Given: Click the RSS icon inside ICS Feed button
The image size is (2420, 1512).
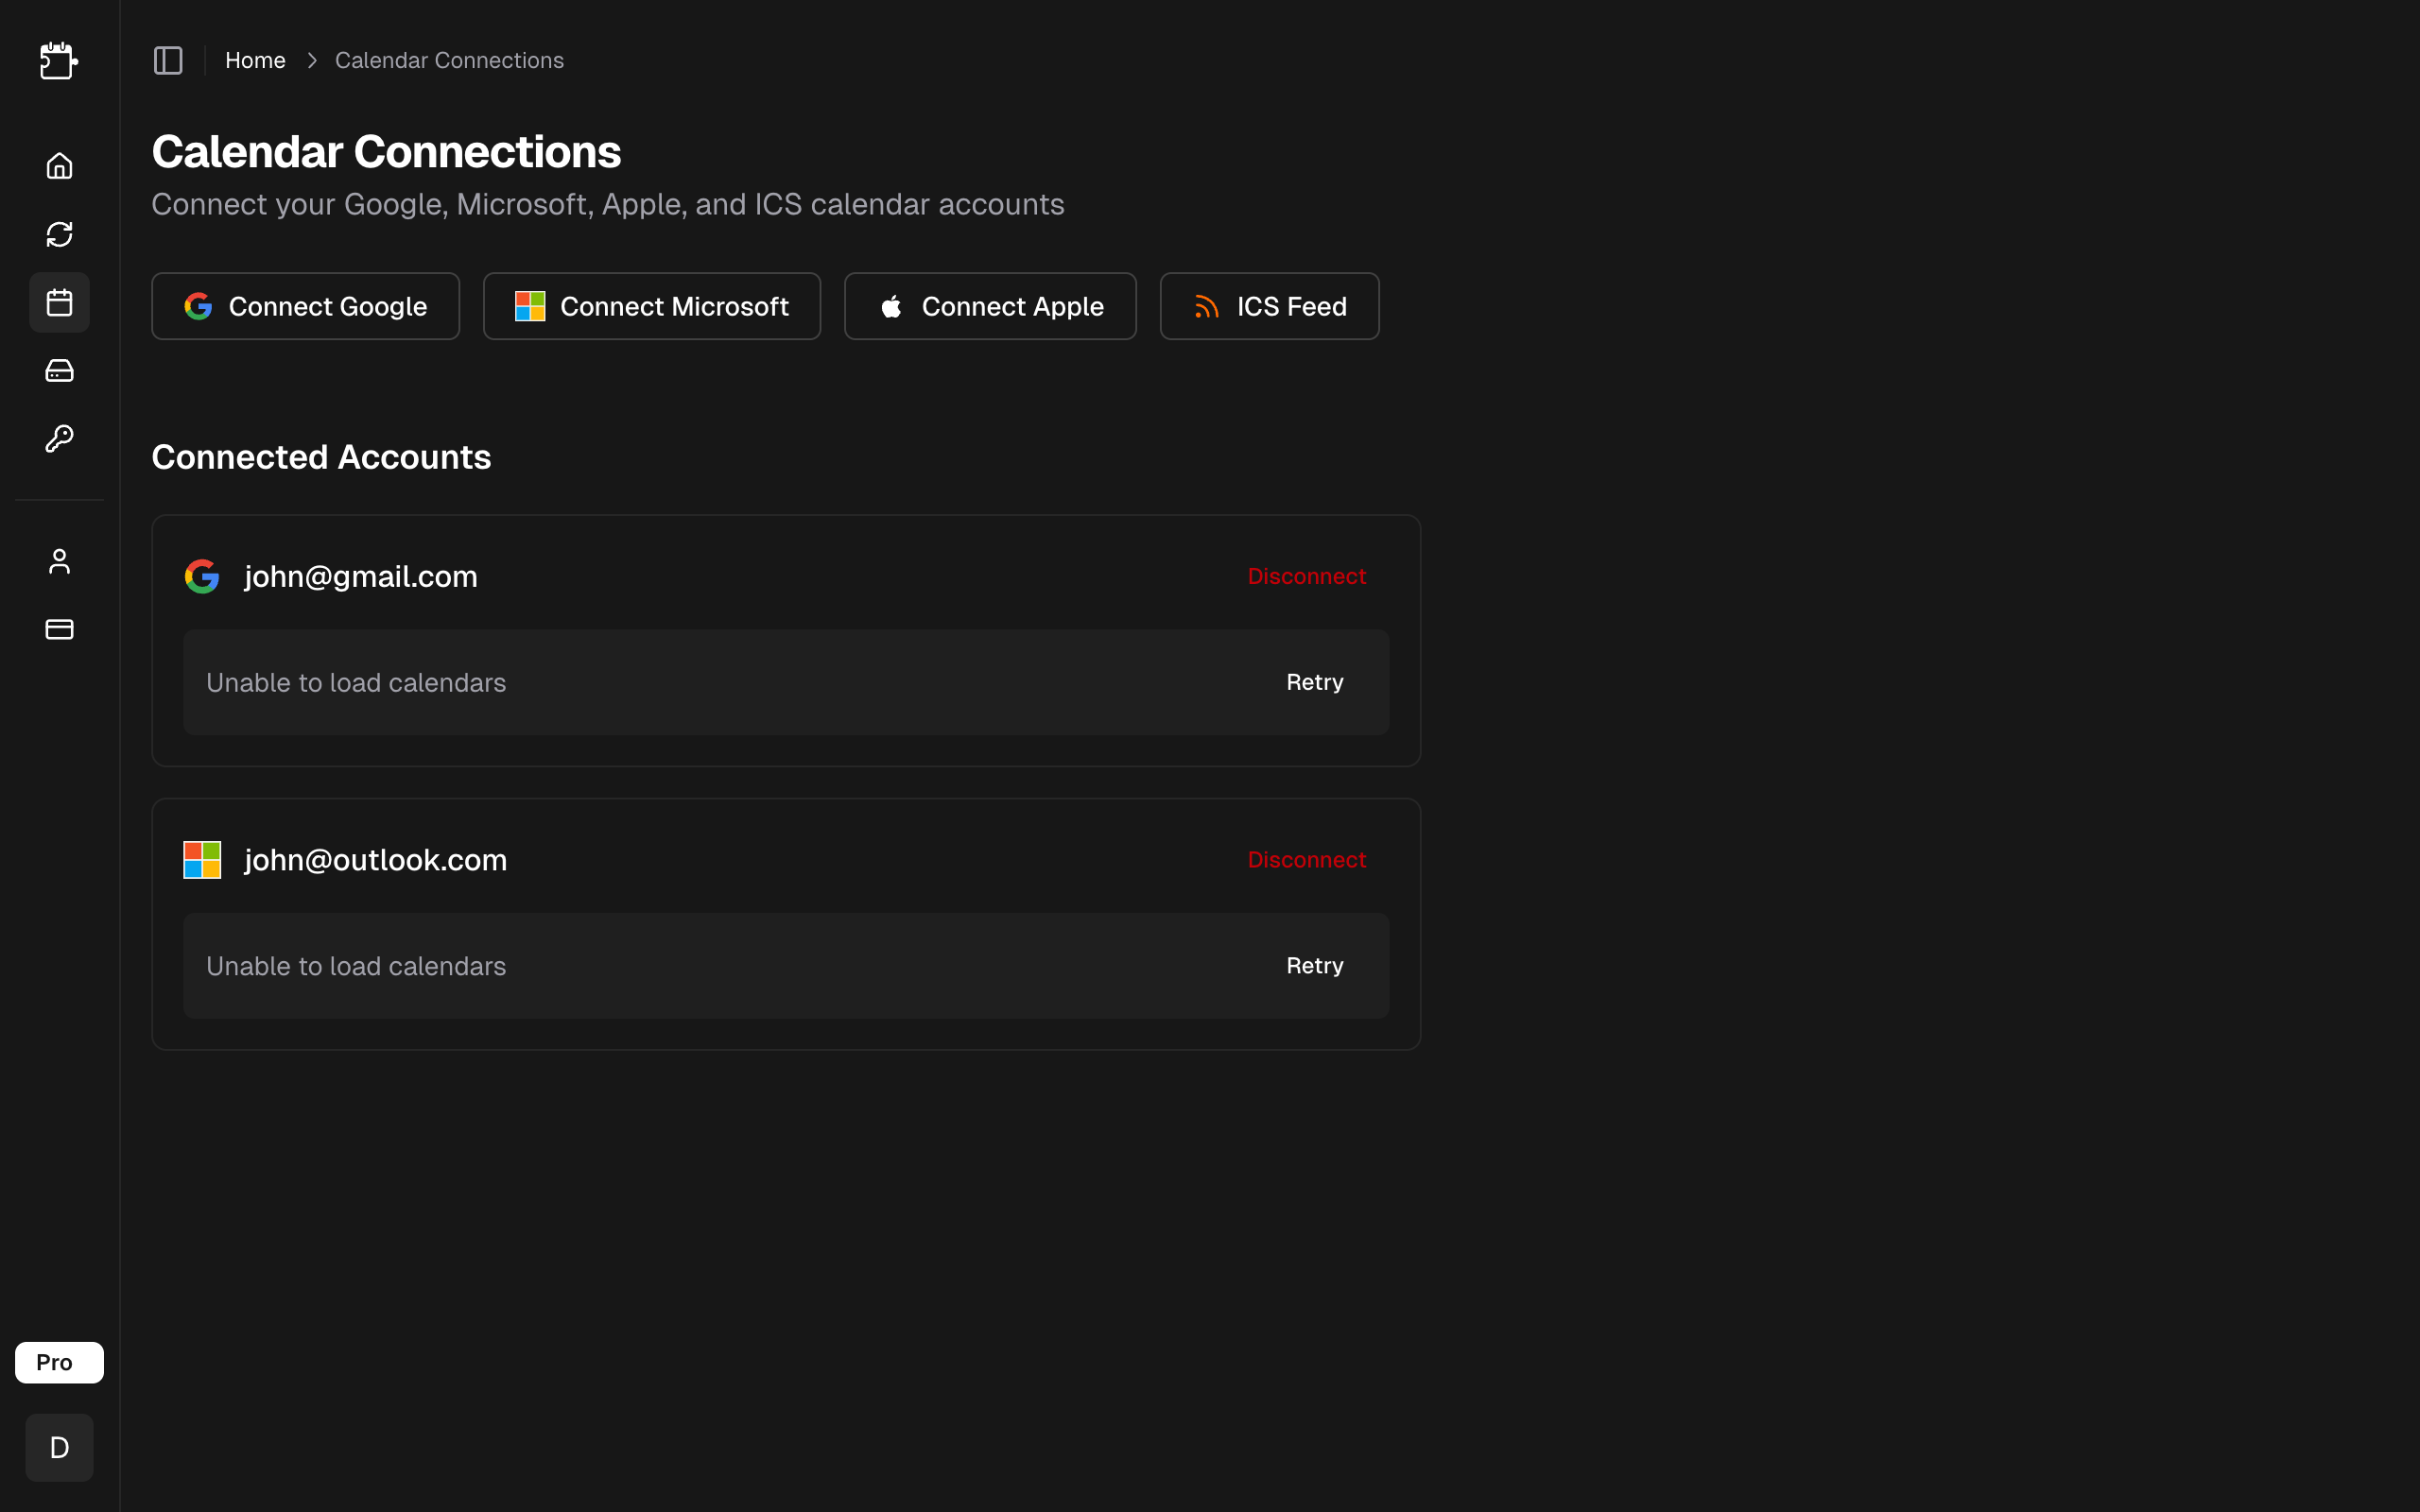Looking at the screenshot, I should [1207, 306].
